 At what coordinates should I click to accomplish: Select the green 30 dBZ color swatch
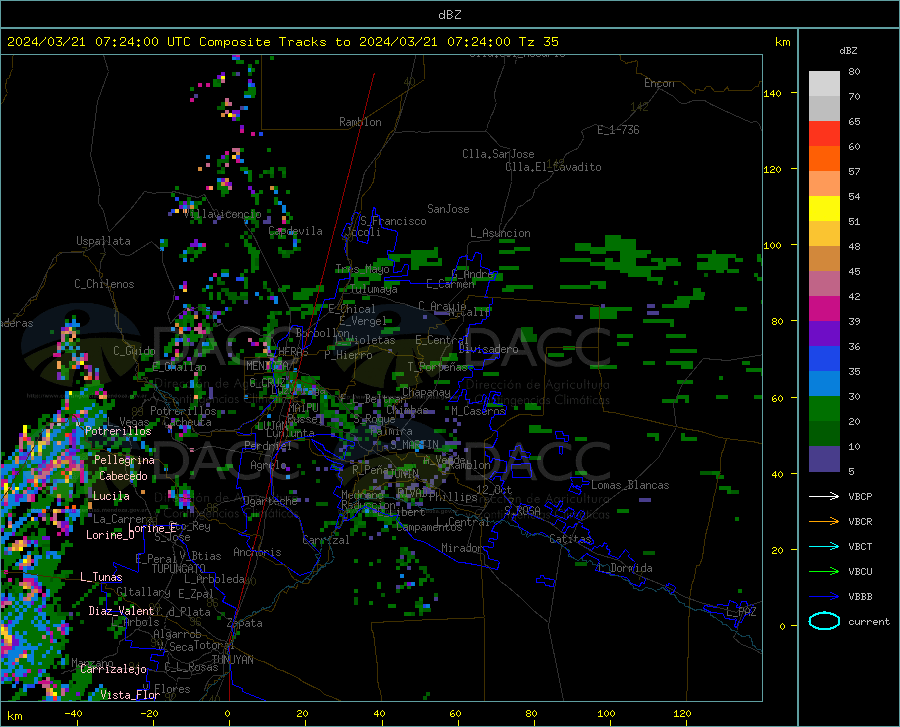(824, 409)
